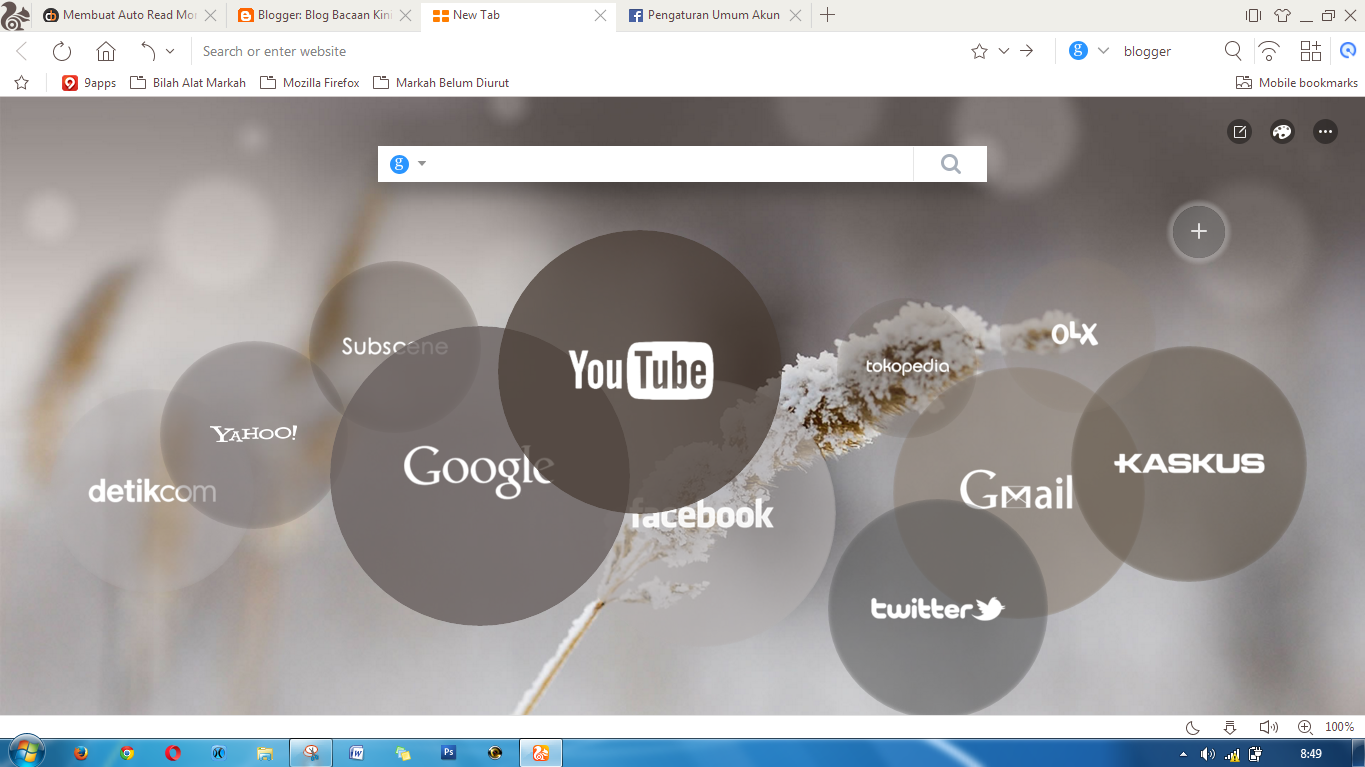Image resolution: width=1365 pixels, height=767 pixels.
Task: Open the twitter speed dial bubble
Action: click(x=937, y=608)
